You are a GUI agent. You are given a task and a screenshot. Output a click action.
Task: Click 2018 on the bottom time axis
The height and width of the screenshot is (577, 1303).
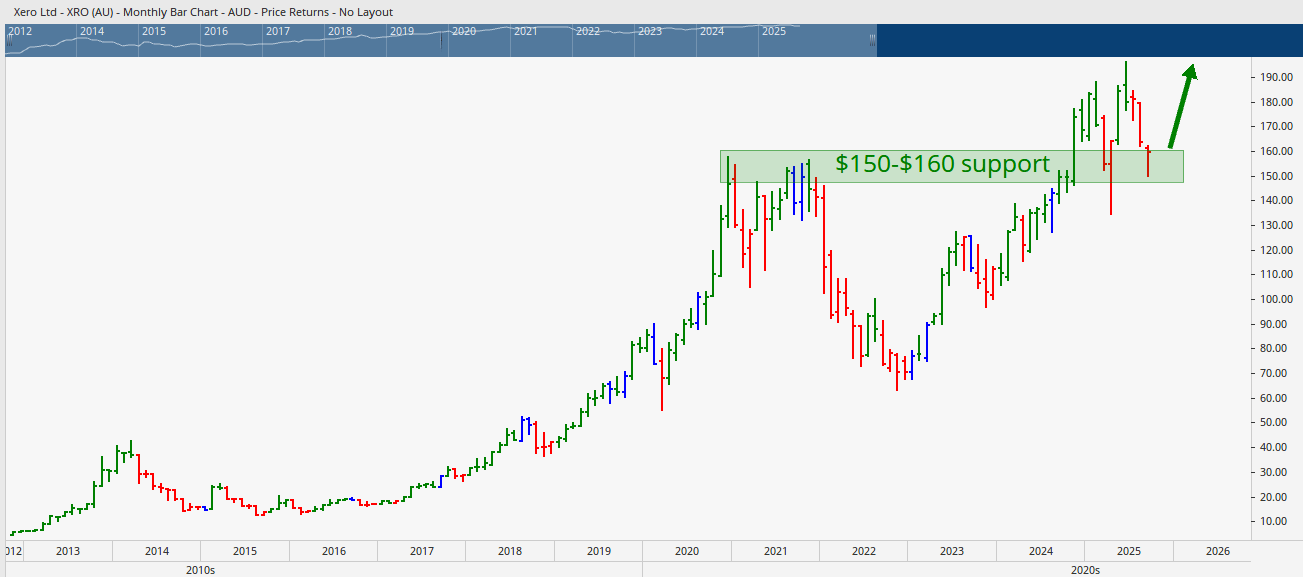(510, 551)
